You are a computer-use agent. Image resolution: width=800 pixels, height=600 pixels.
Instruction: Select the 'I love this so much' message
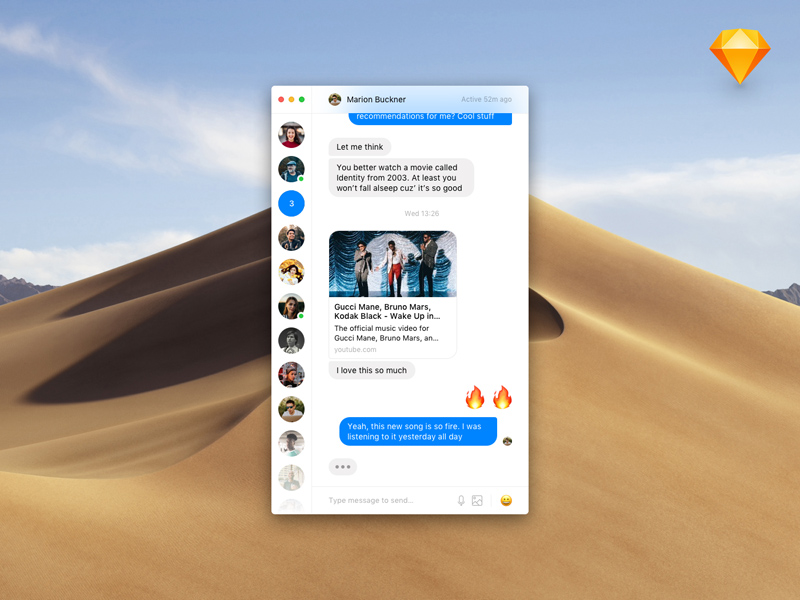[x=371, y=370]
